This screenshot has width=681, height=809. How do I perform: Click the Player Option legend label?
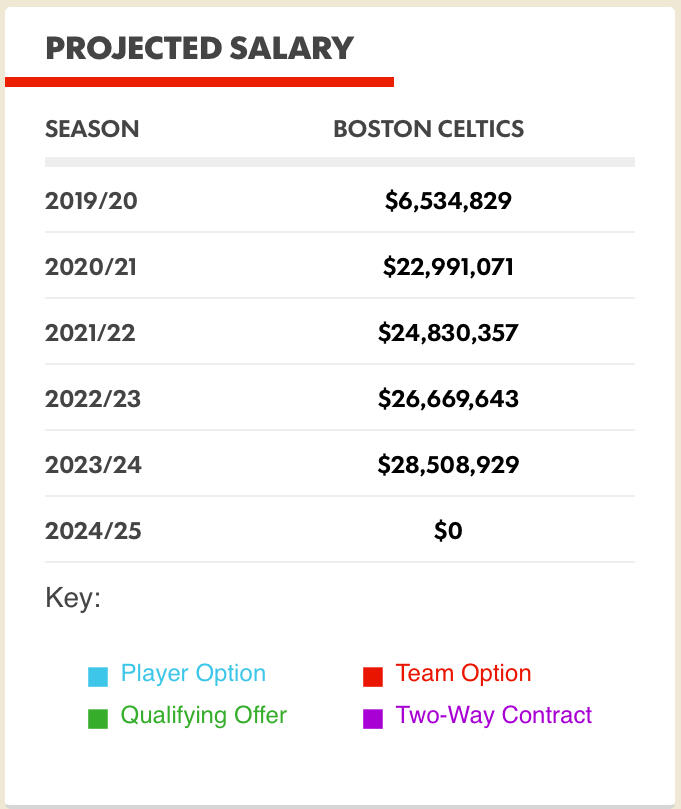point(193,673)
